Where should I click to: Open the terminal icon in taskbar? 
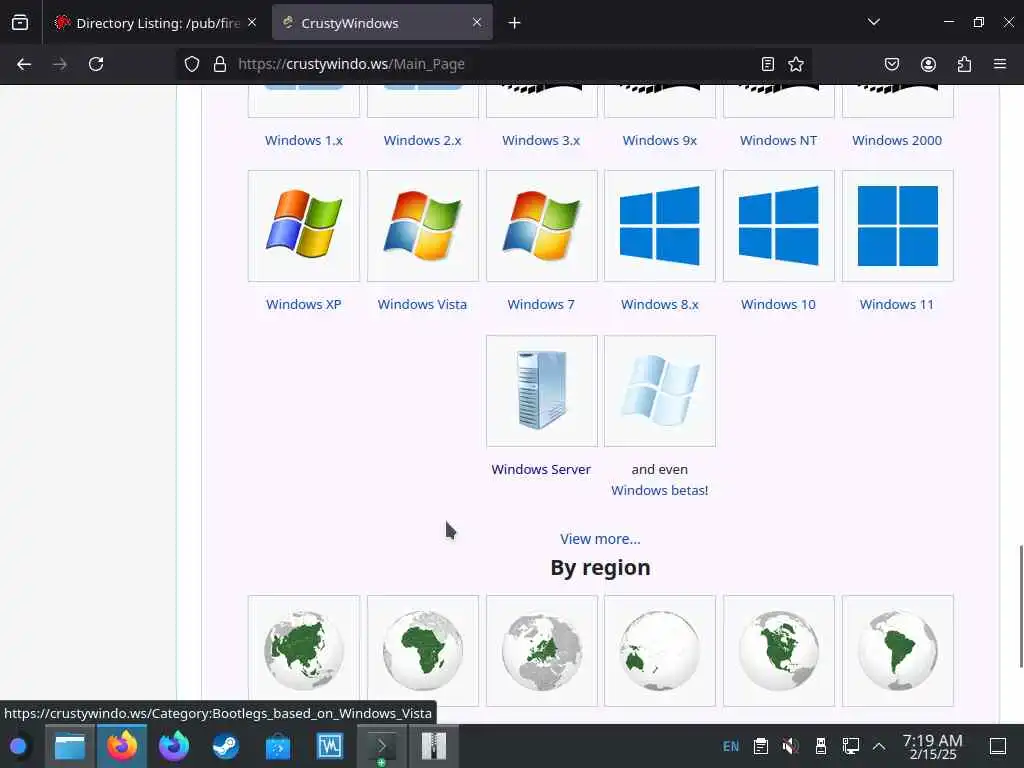pyautogui.click(x=382, y=746)
